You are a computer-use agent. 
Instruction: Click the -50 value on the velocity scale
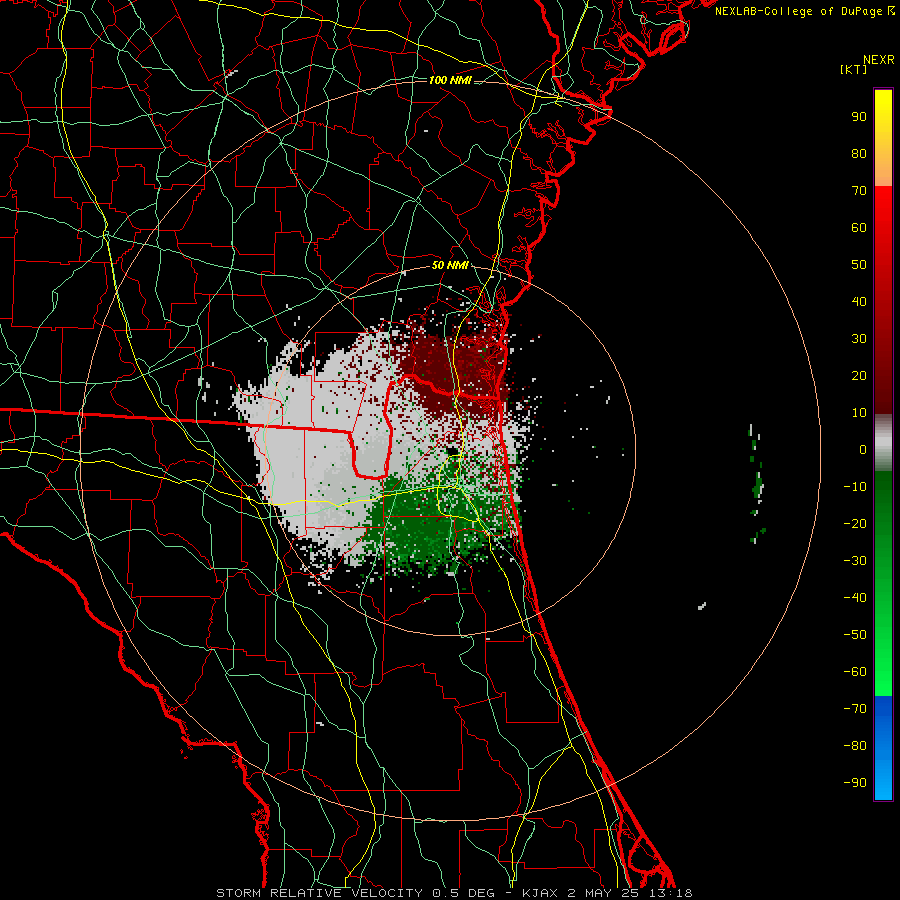point(855,635)
